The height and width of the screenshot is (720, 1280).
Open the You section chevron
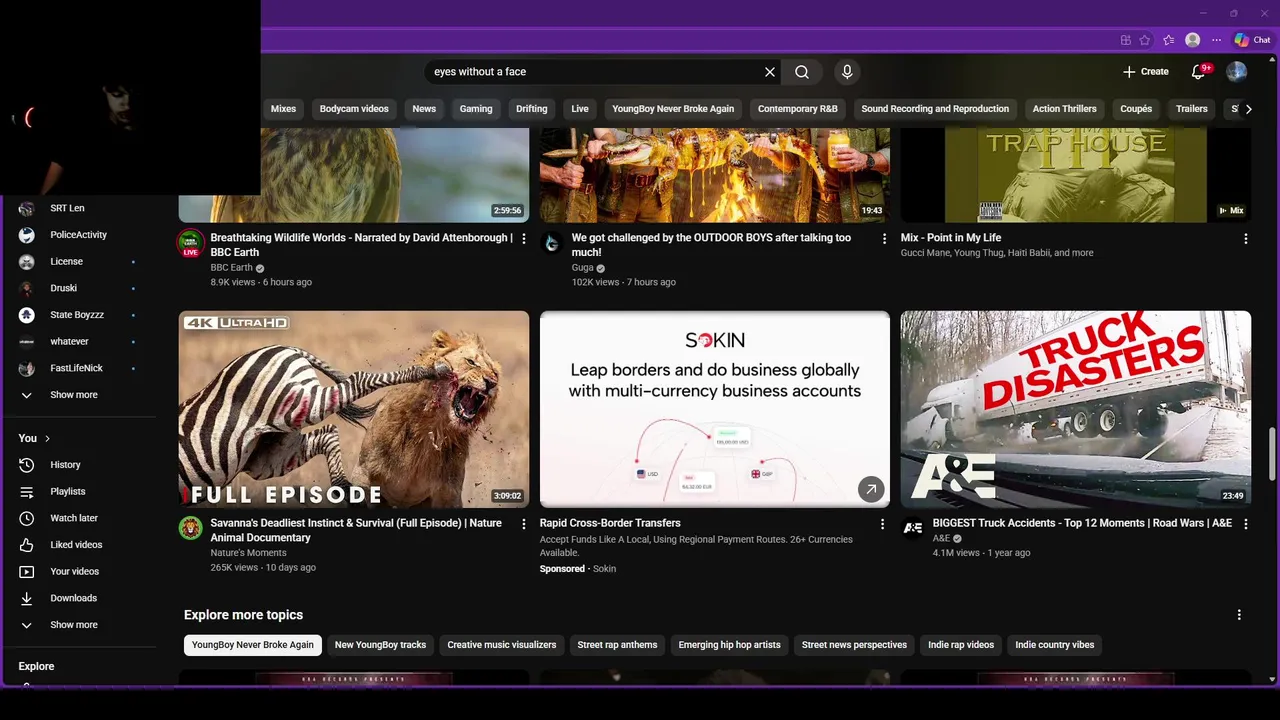click(x=47, y=438)
